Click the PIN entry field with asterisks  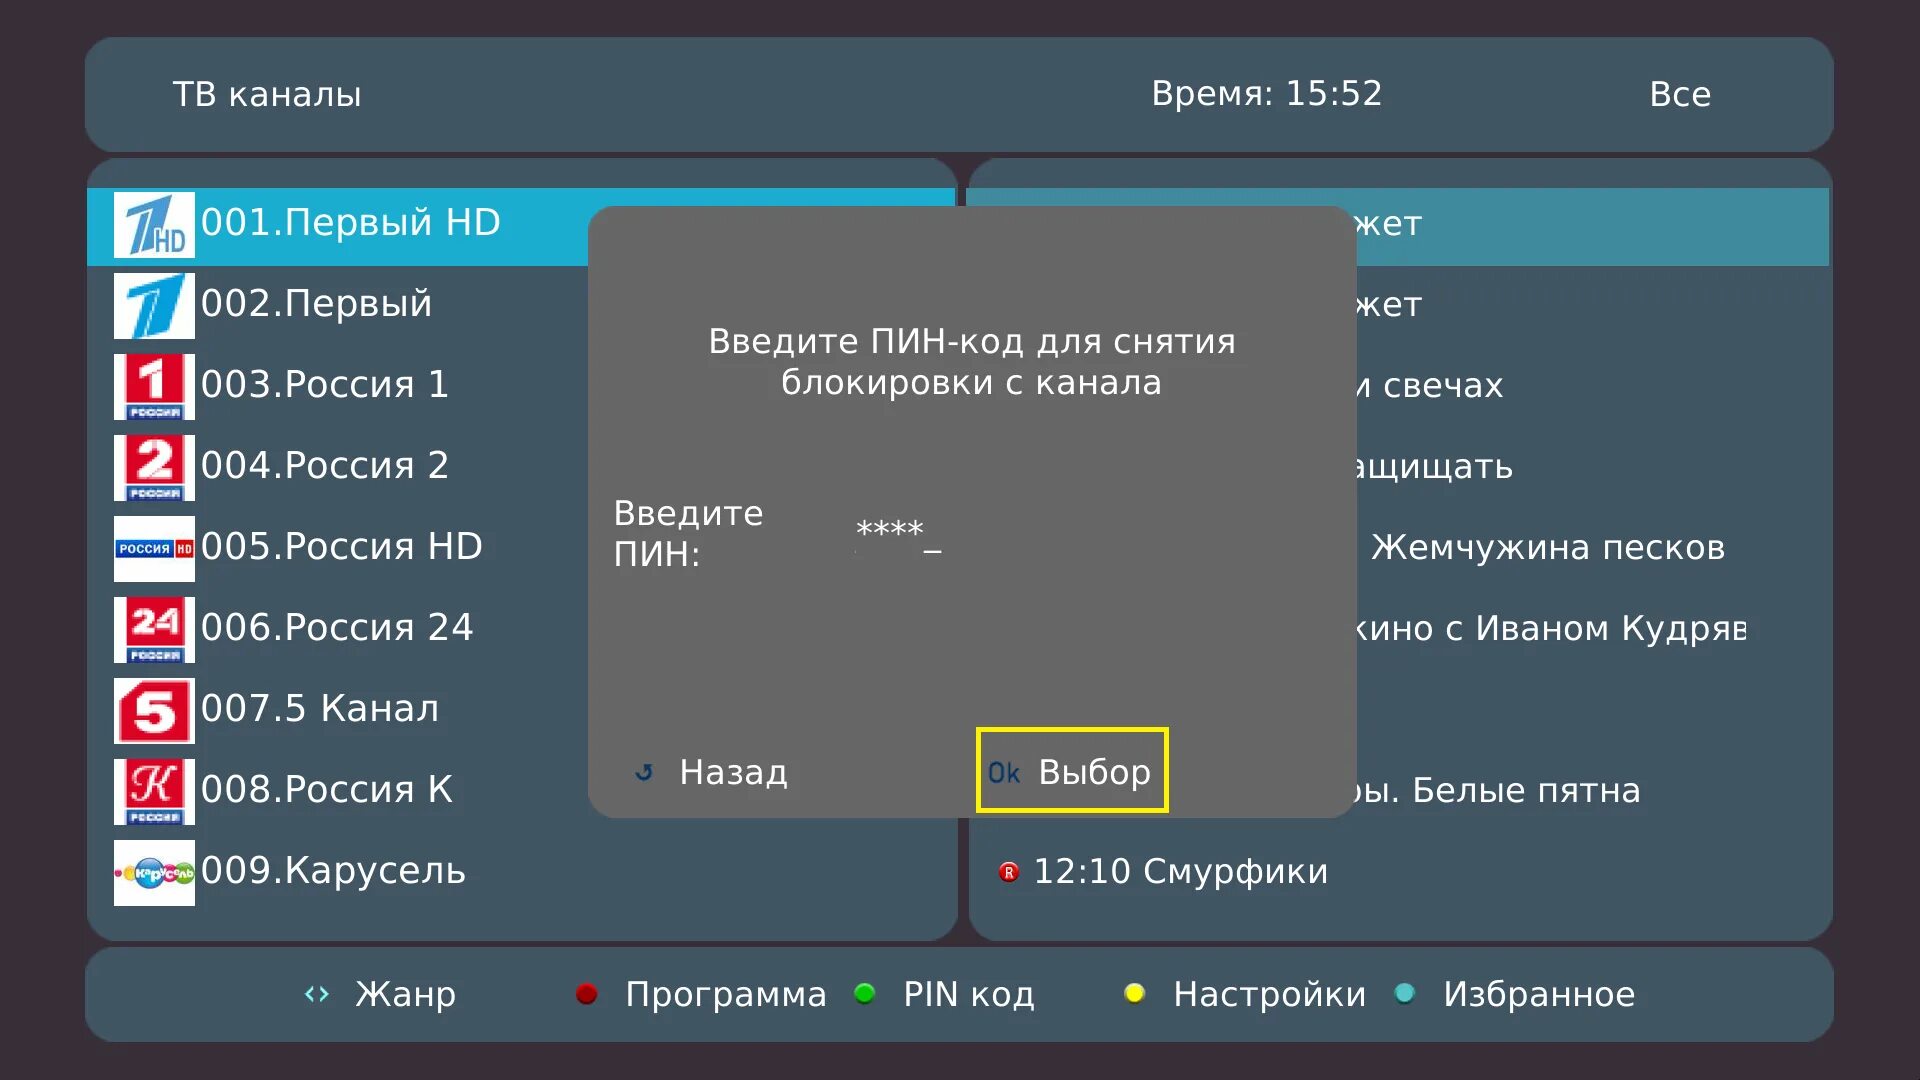point(898,537)
